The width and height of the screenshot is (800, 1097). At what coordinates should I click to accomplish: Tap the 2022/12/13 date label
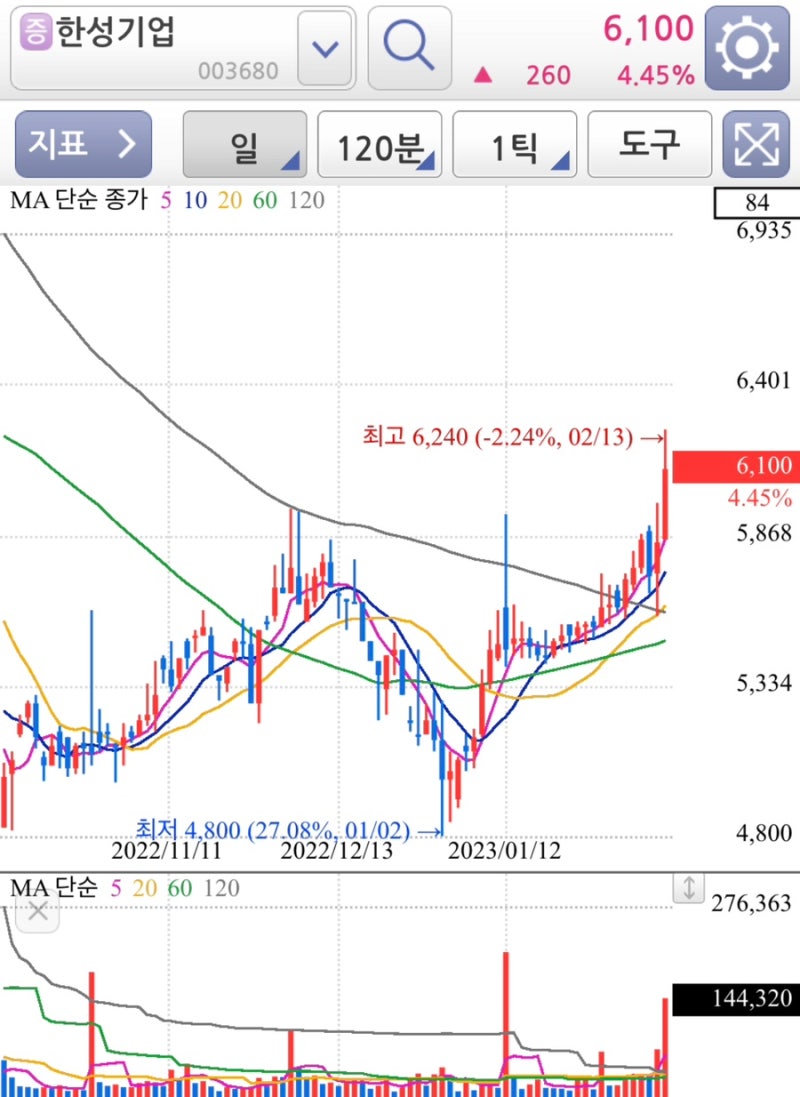(337, 851)
